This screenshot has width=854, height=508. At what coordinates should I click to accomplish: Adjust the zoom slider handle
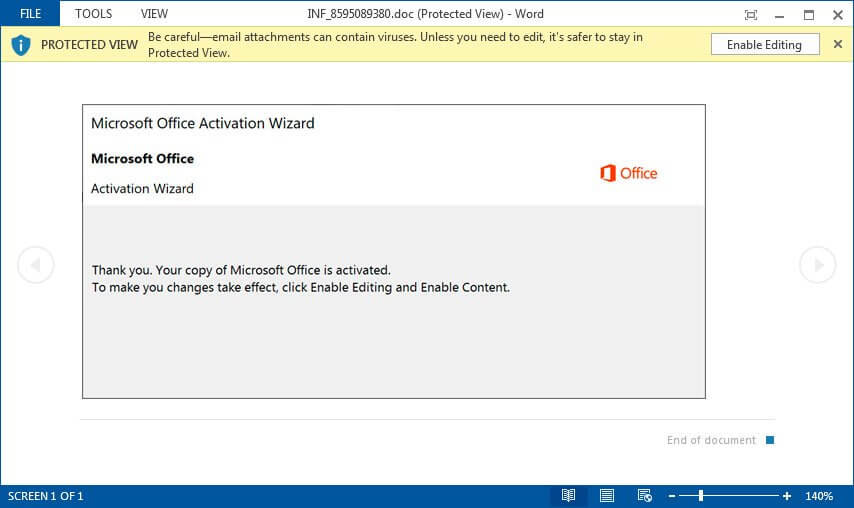[x=701, y=495]
